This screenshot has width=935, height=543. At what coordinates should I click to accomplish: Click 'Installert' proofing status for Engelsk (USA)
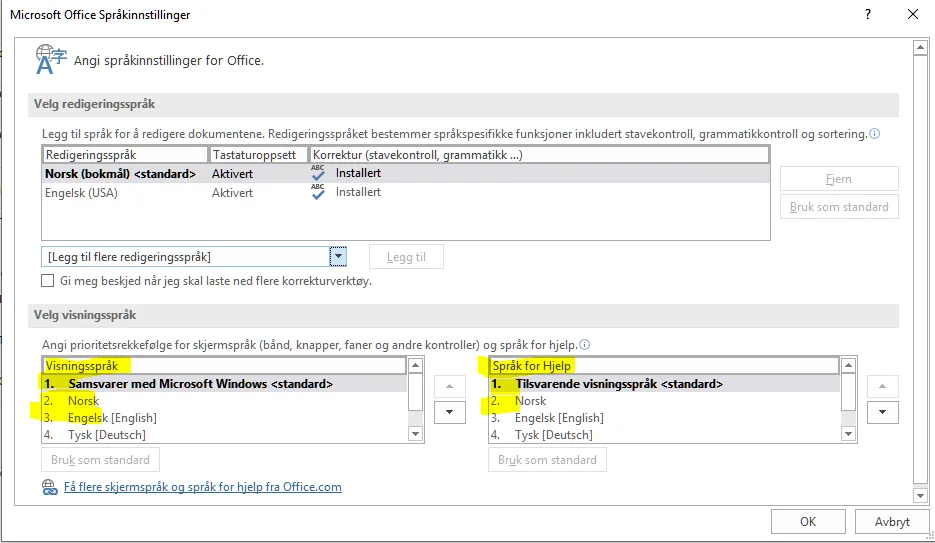click(x=358, y=192)
